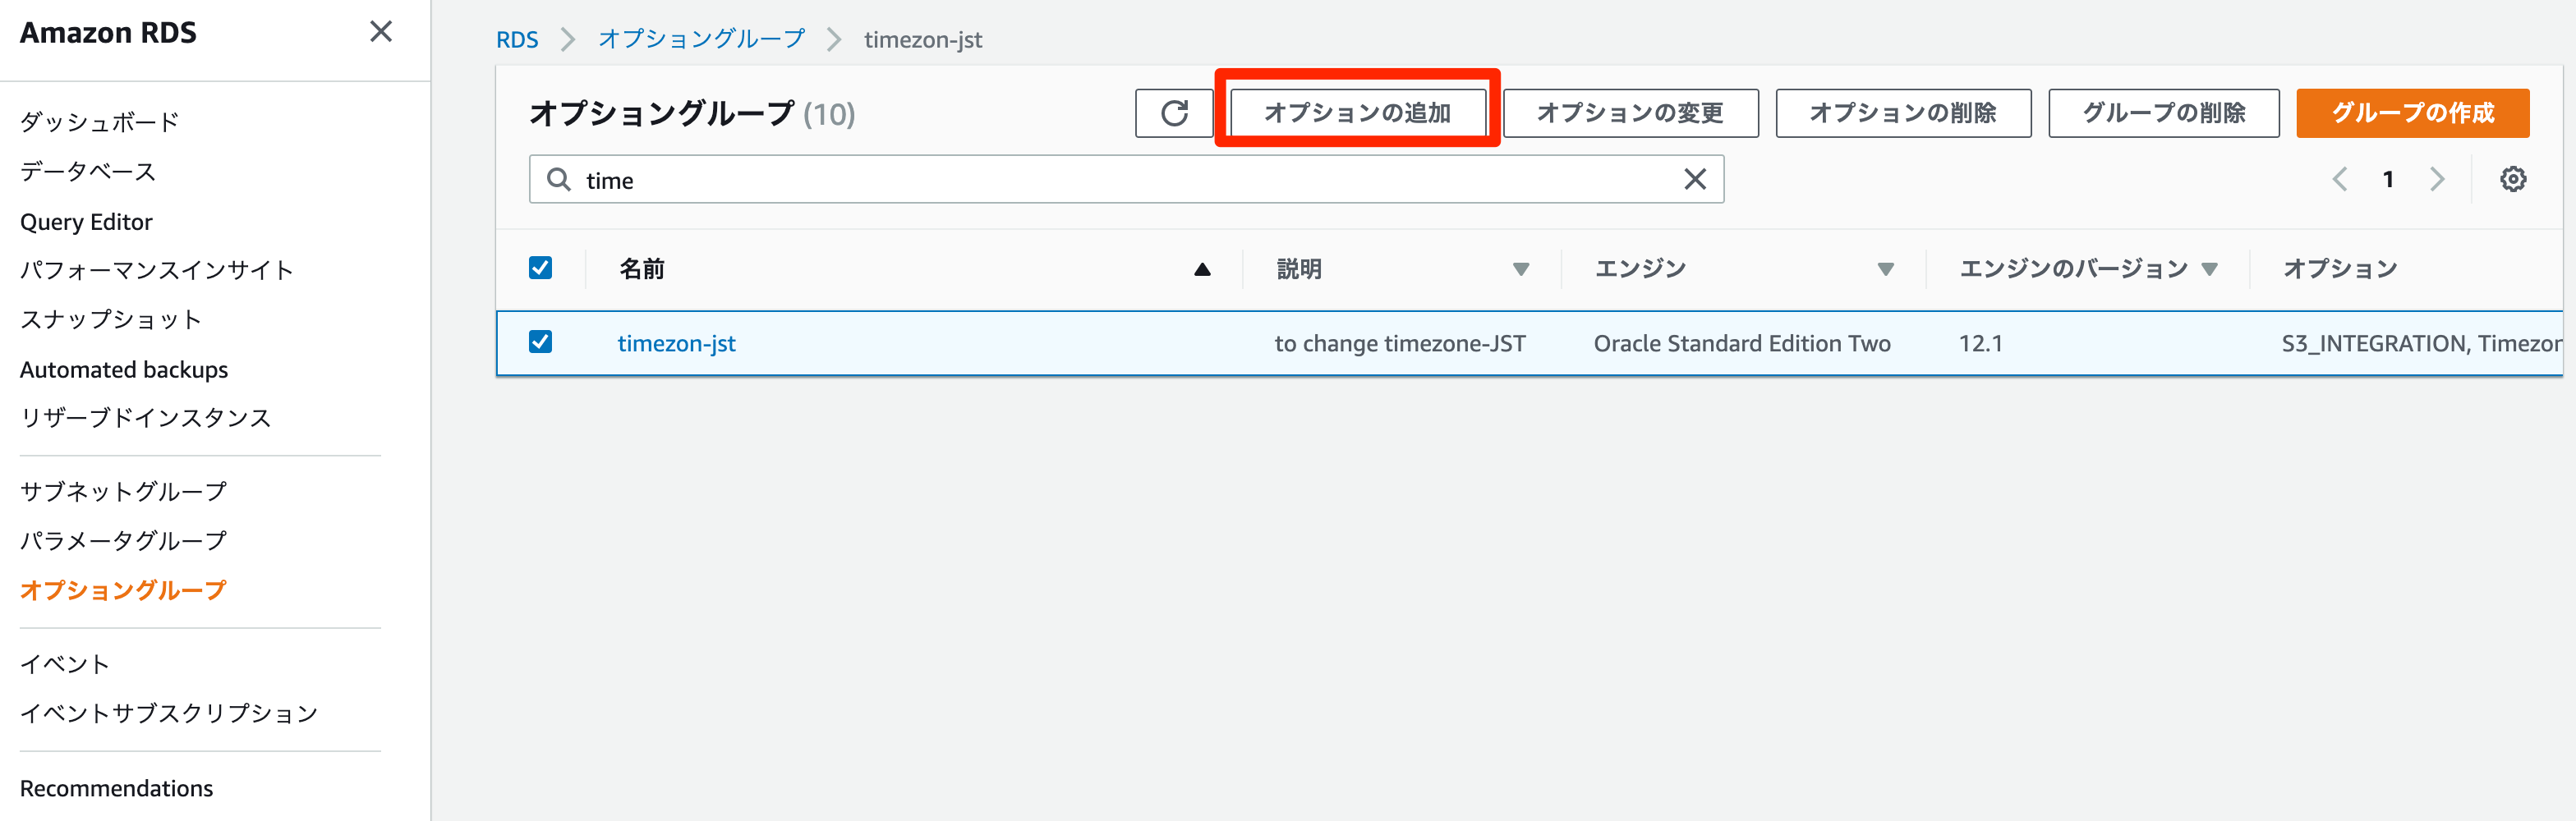Sort by エンジンのバージョン column arrow
The width and height of the screenshot is (2576, 821).
pyautogui.click(x=2210, y=269)
